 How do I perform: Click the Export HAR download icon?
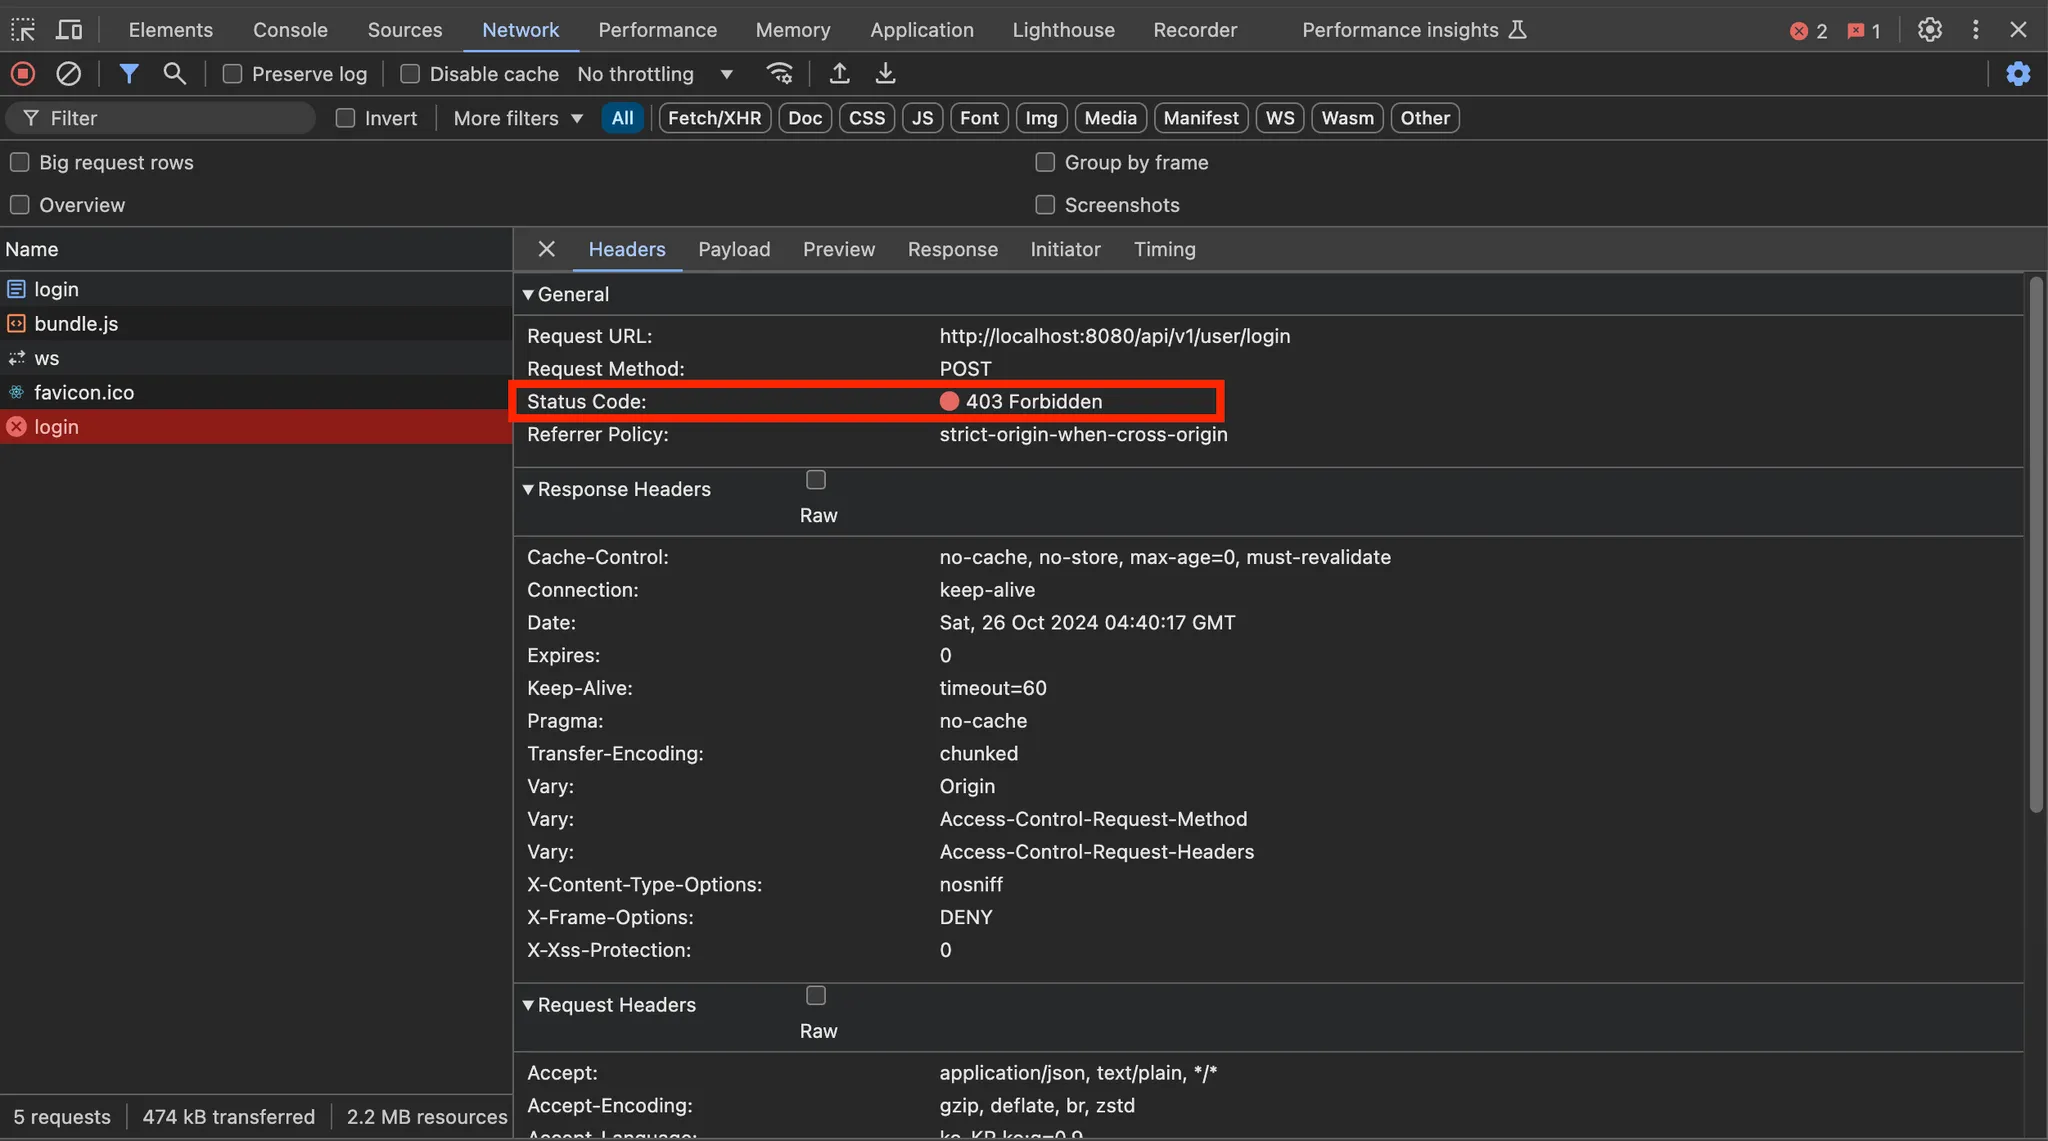(x=885, y=74)
